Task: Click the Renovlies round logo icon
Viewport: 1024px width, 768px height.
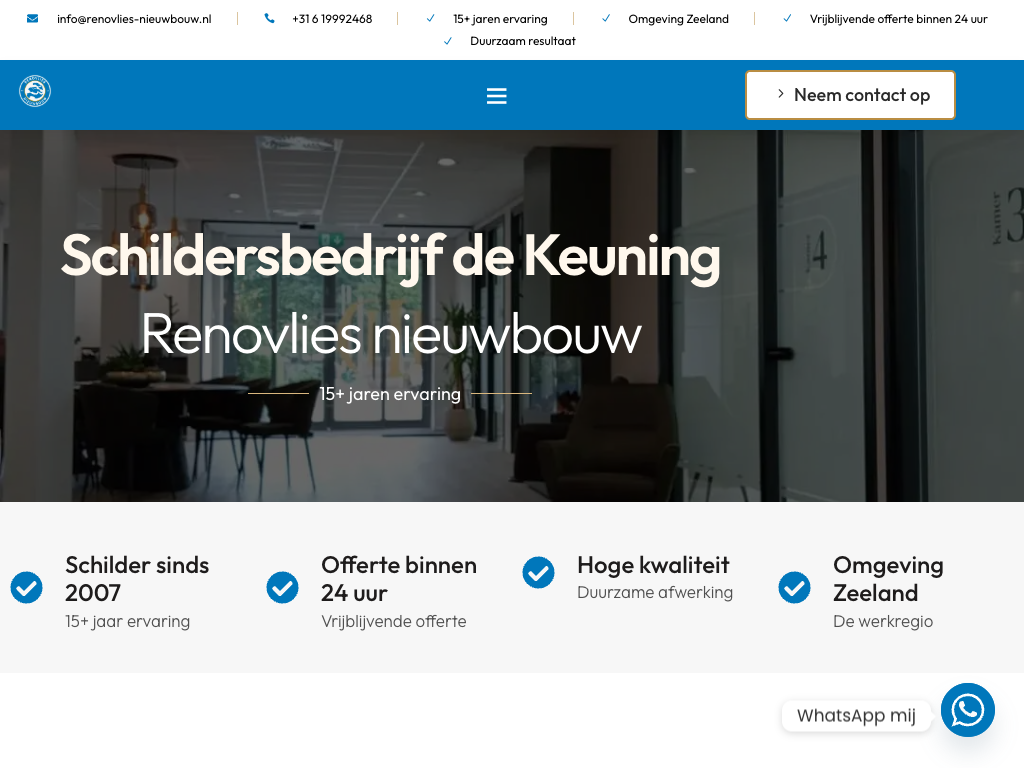Action: coord(35,92)
